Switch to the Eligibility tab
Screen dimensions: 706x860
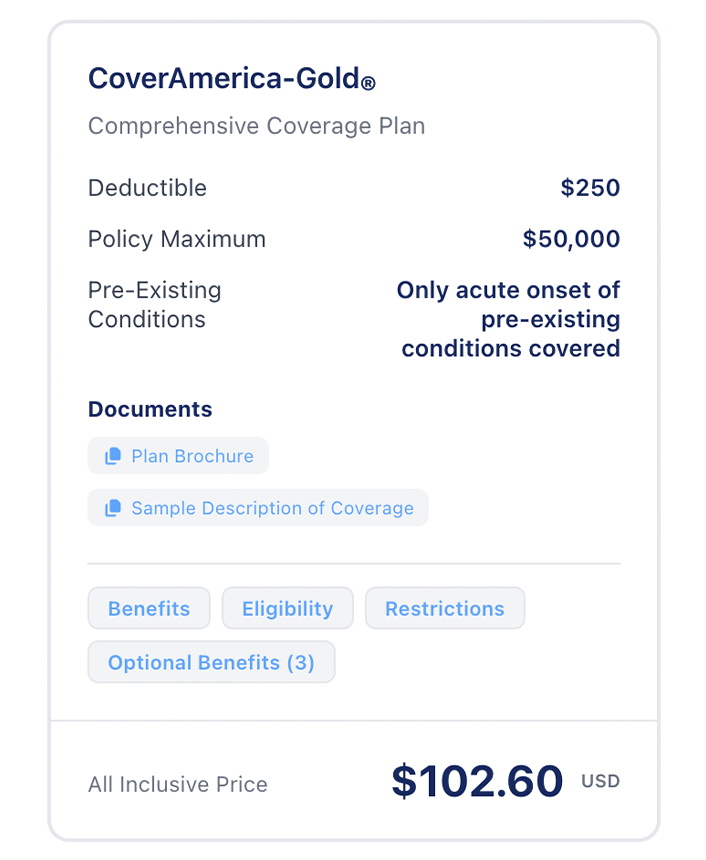pyautogui.click(x=287, y=608)
